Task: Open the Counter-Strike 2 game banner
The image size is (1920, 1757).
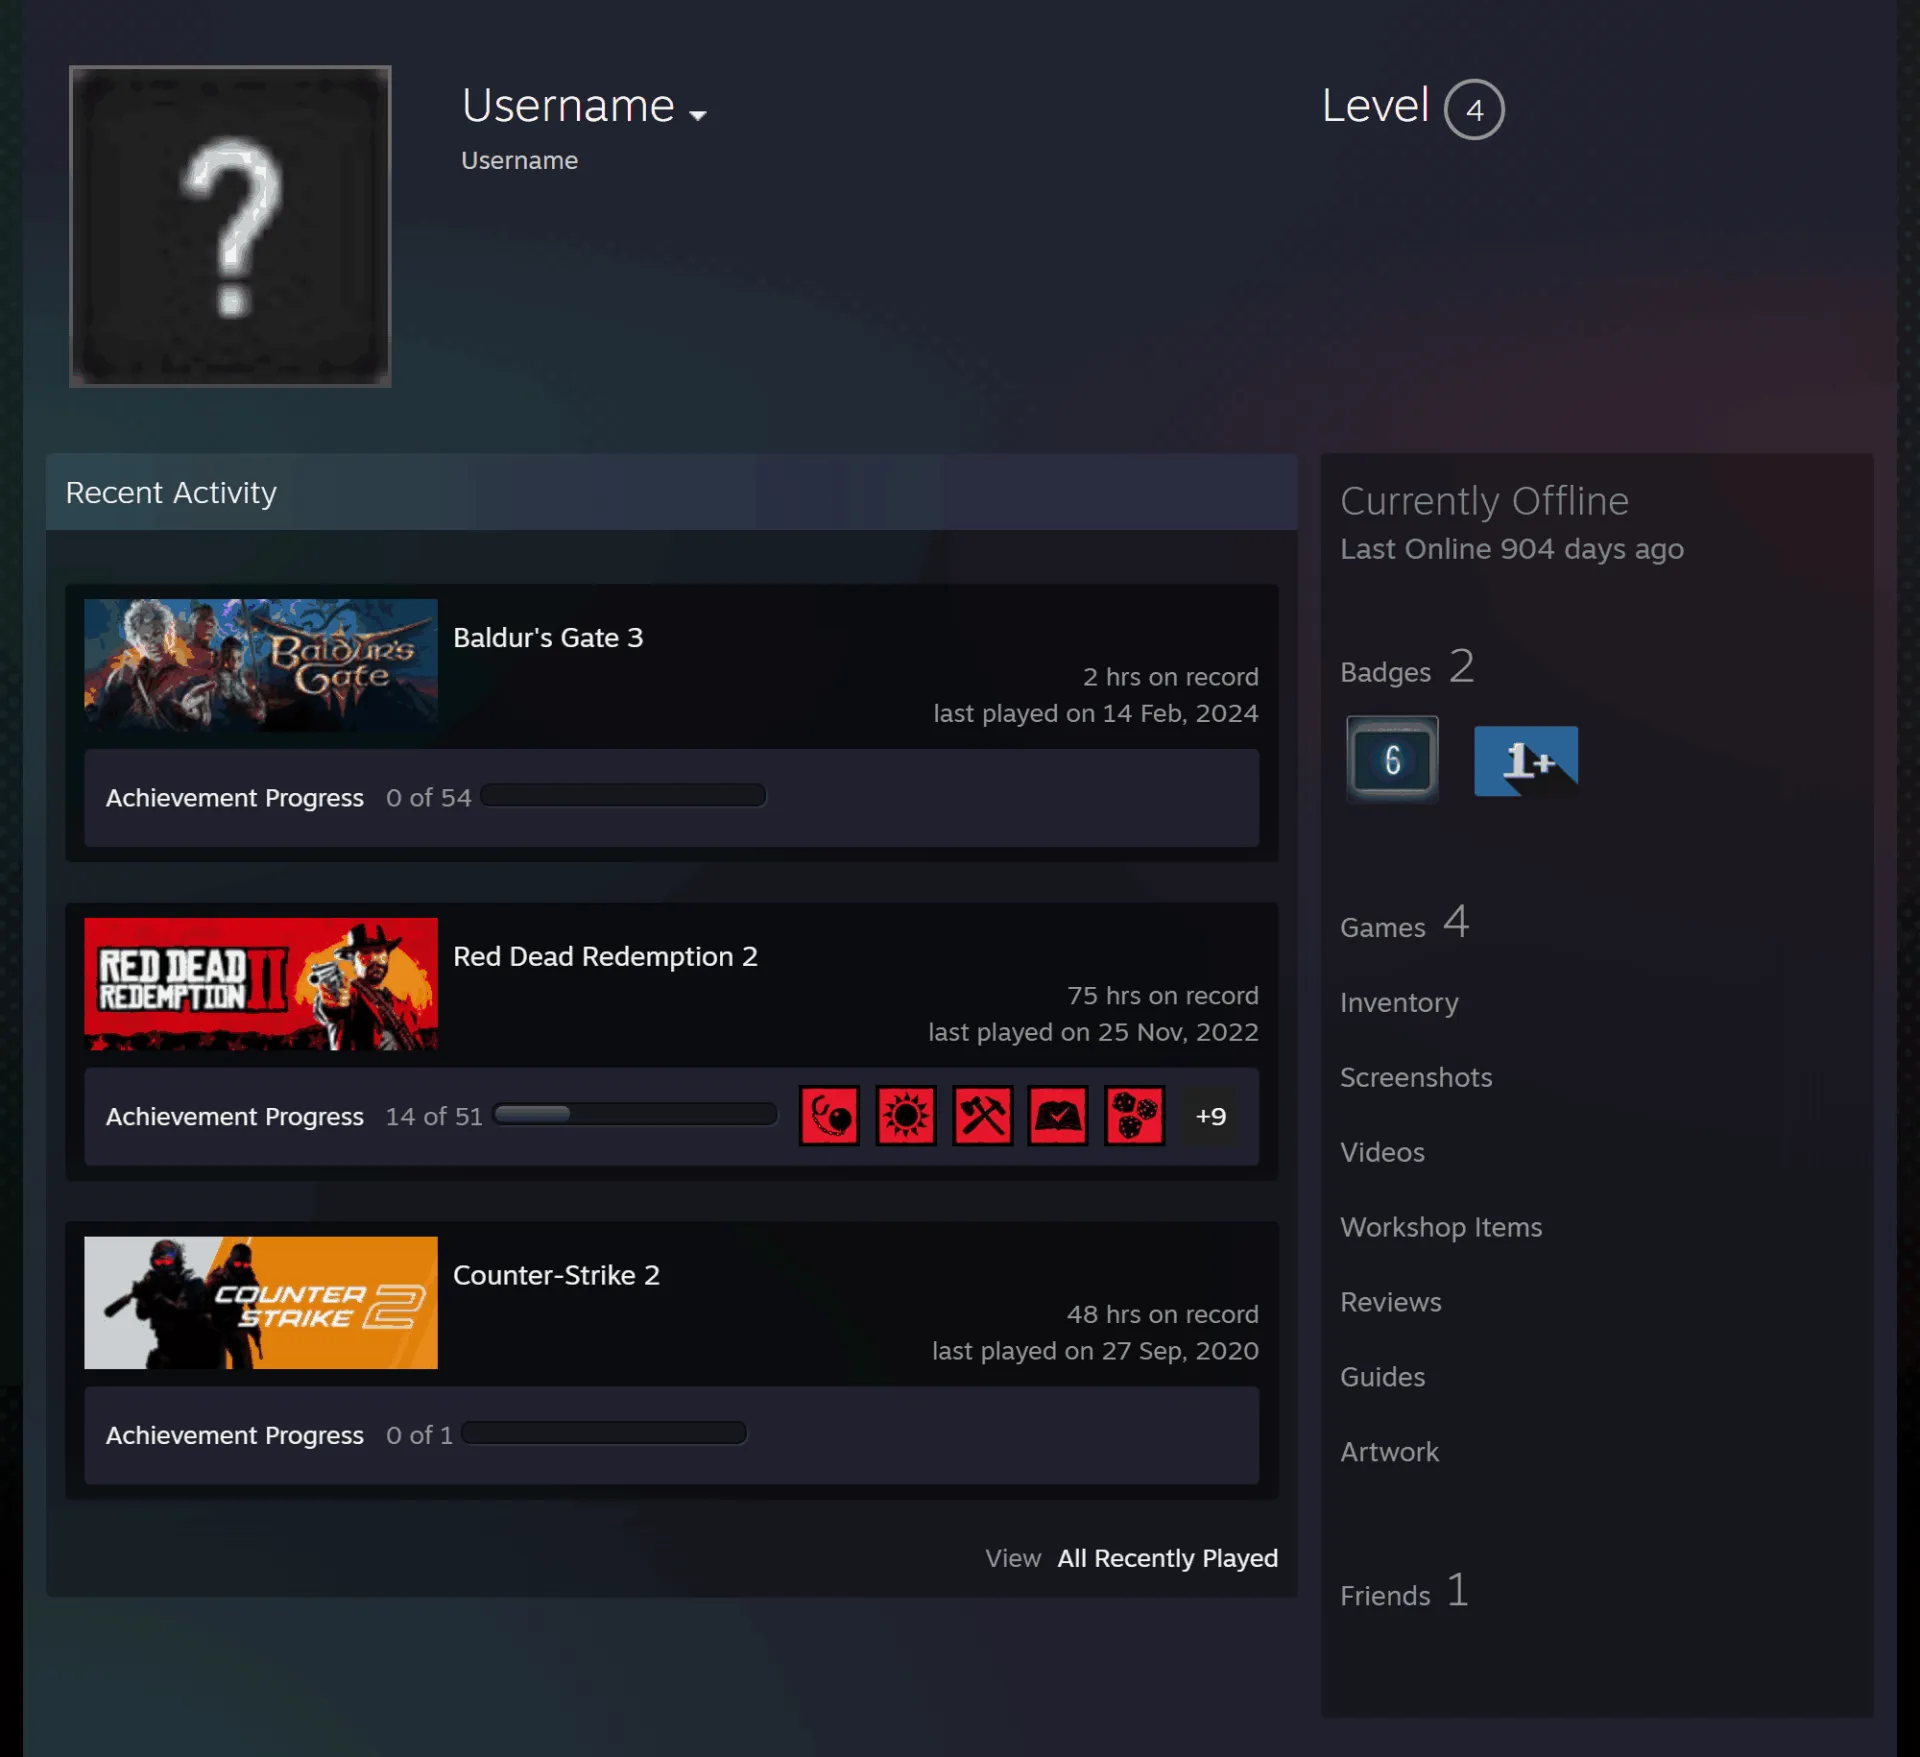Action: tap(261, 1302)
